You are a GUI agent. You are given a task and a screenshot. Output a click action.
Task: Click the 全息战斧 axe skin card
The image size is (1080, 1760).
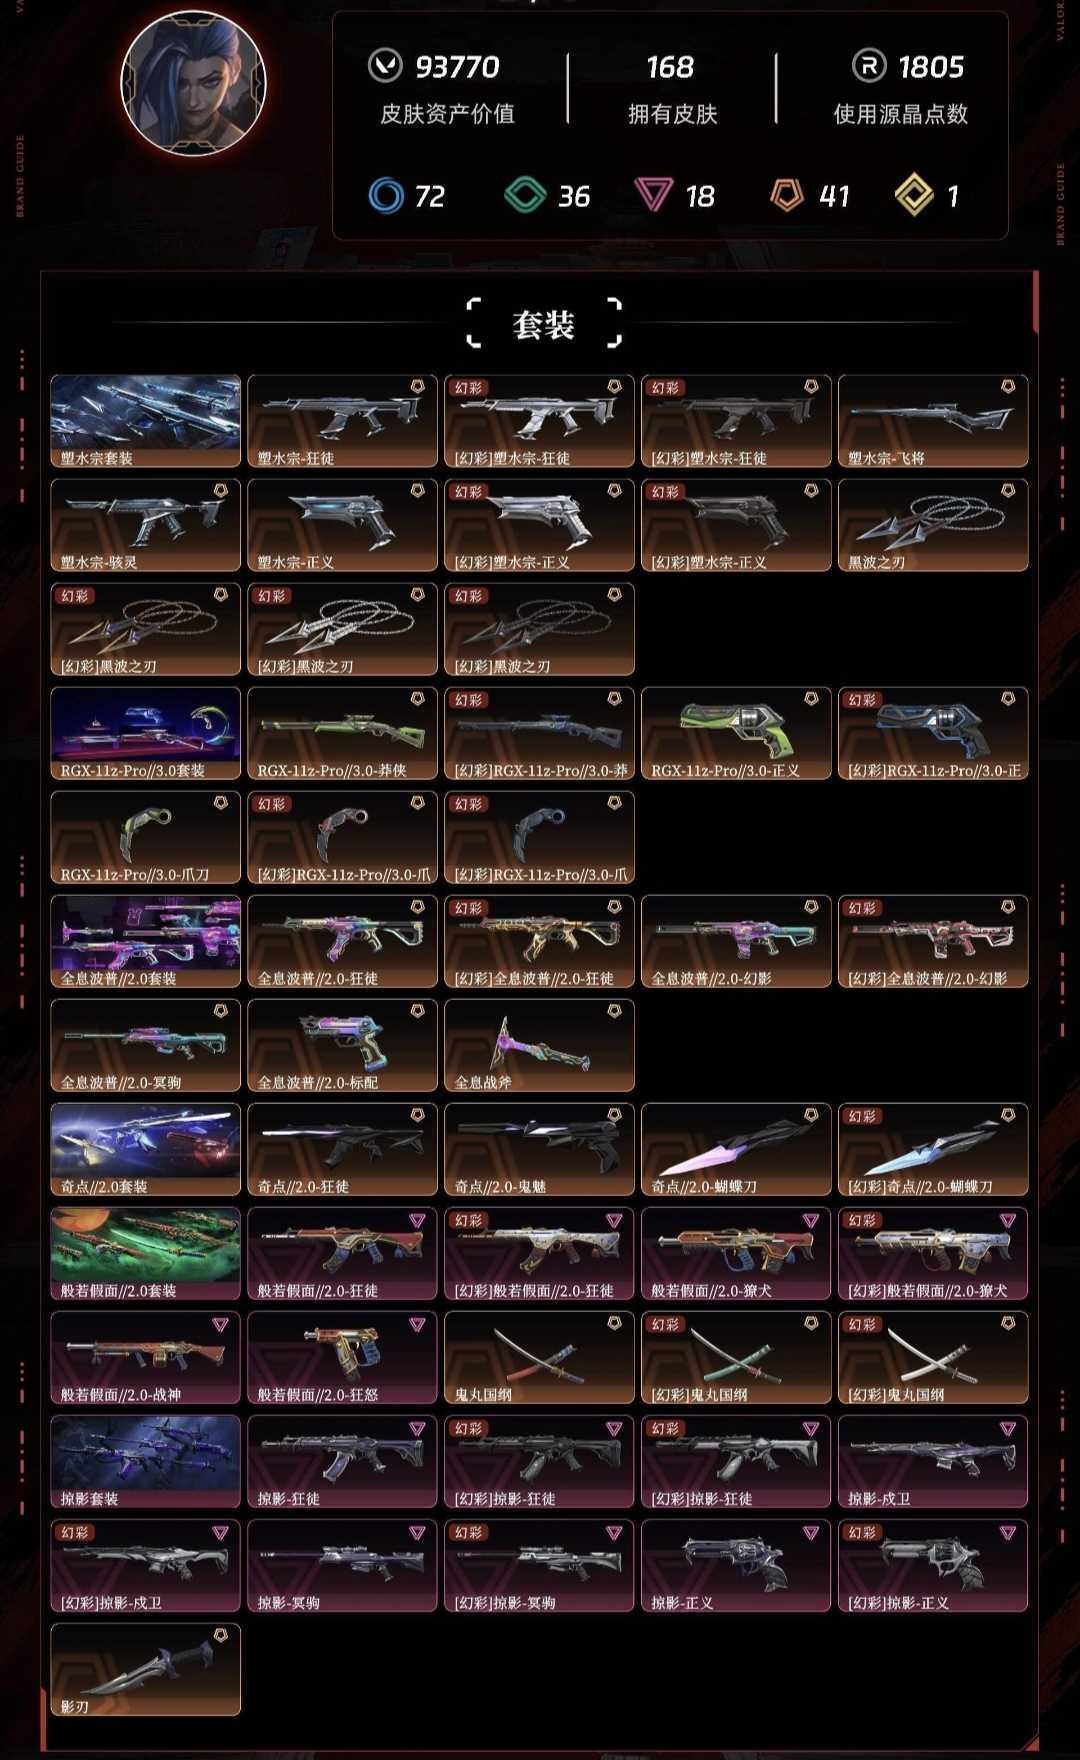pos(539,1045)
